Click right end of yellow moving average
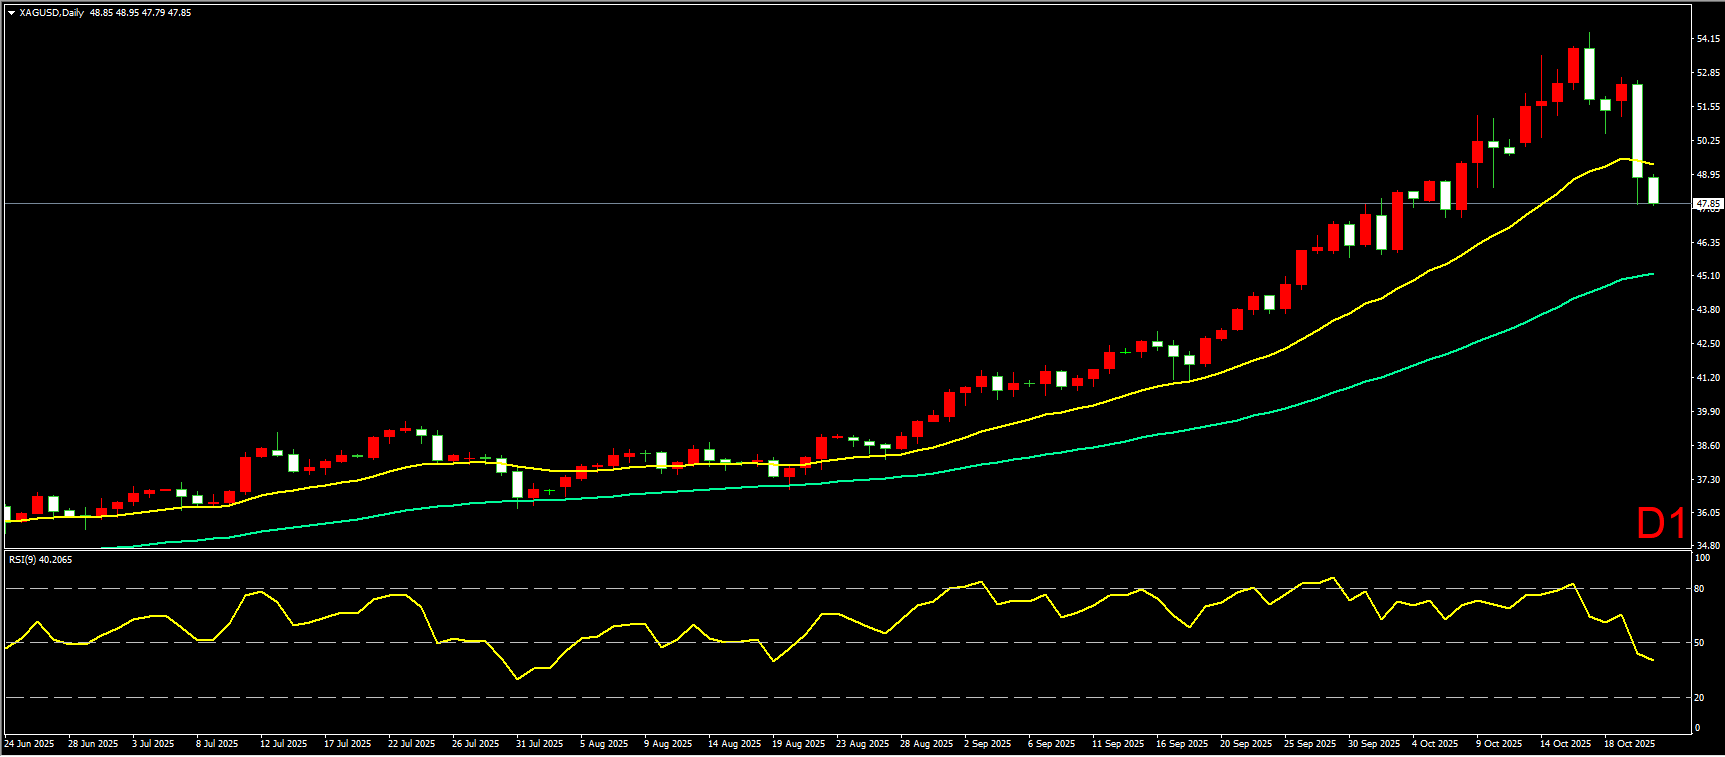 [1652, 164]
